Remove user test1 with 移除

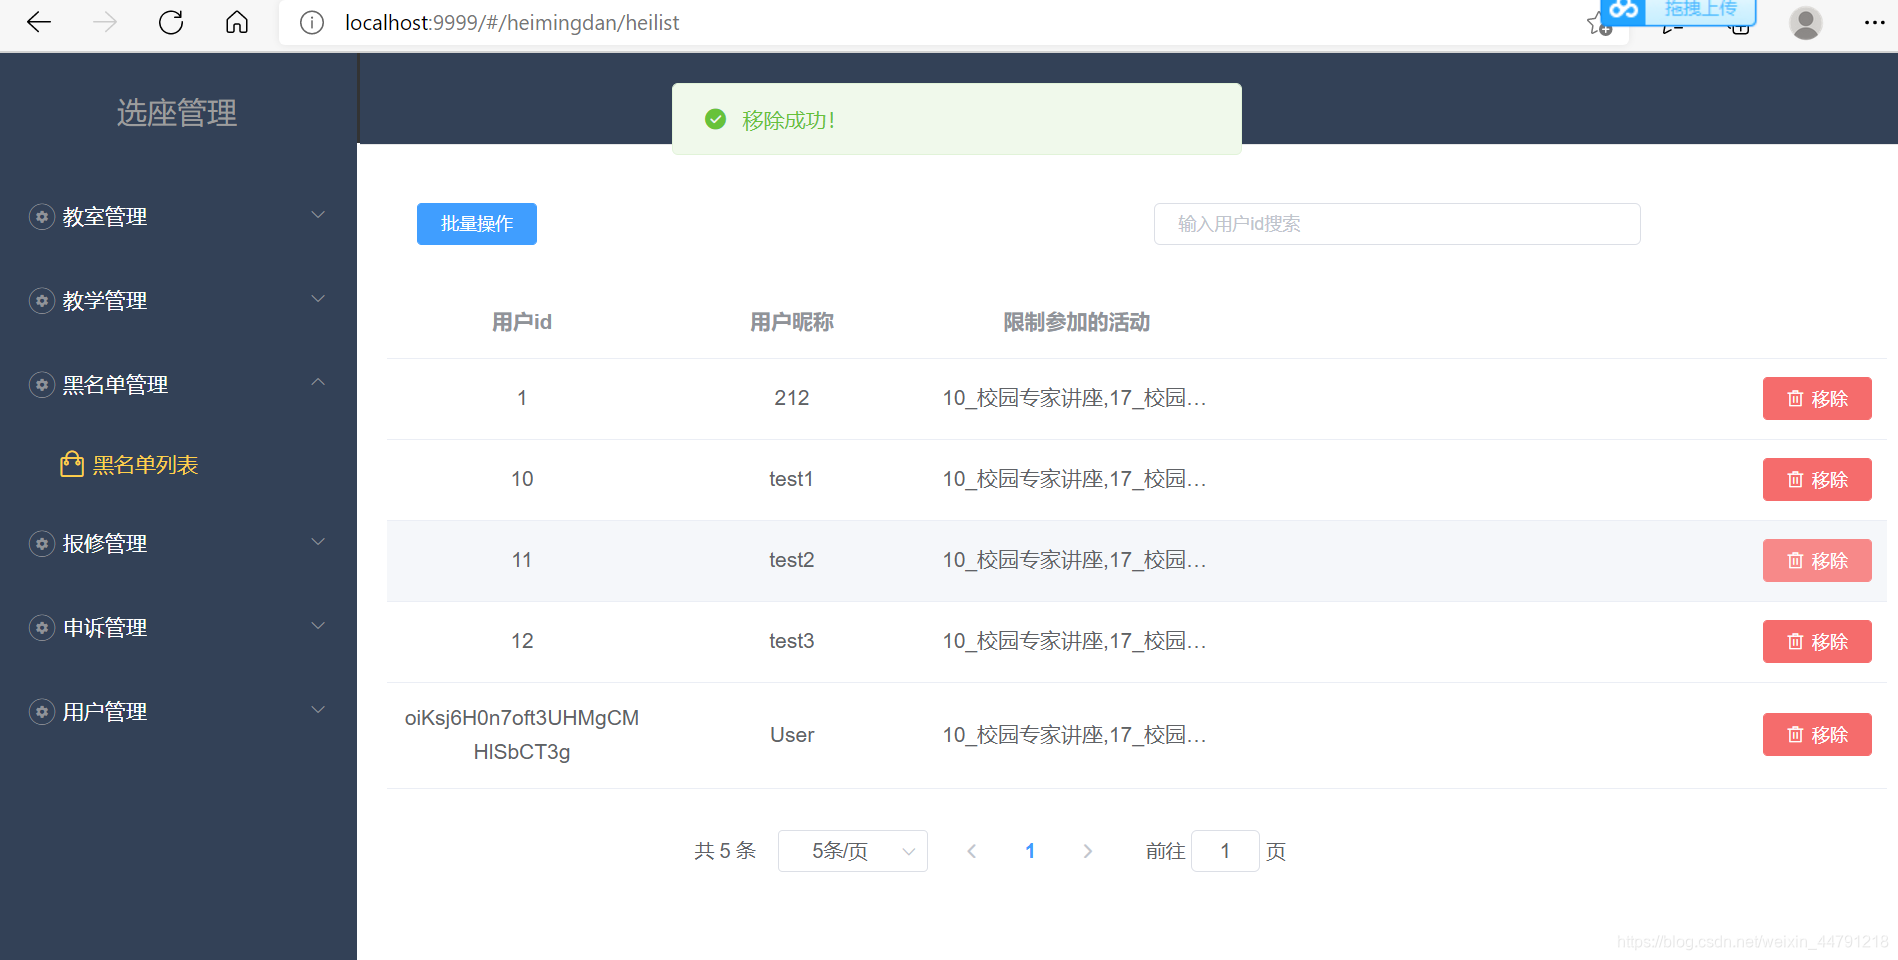[1817, 479]
